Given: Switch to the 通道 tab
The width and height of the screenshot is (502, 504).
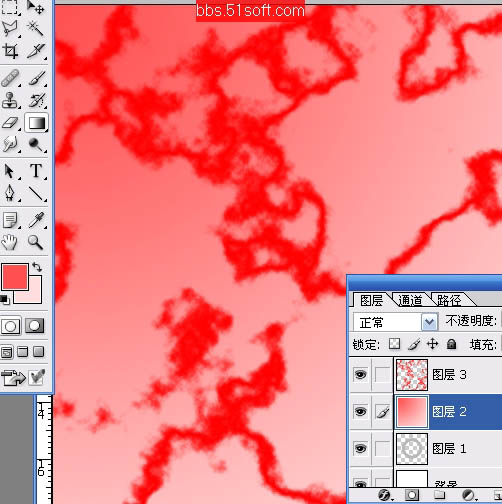Looking at the screenshot, I should pos(410,300).
